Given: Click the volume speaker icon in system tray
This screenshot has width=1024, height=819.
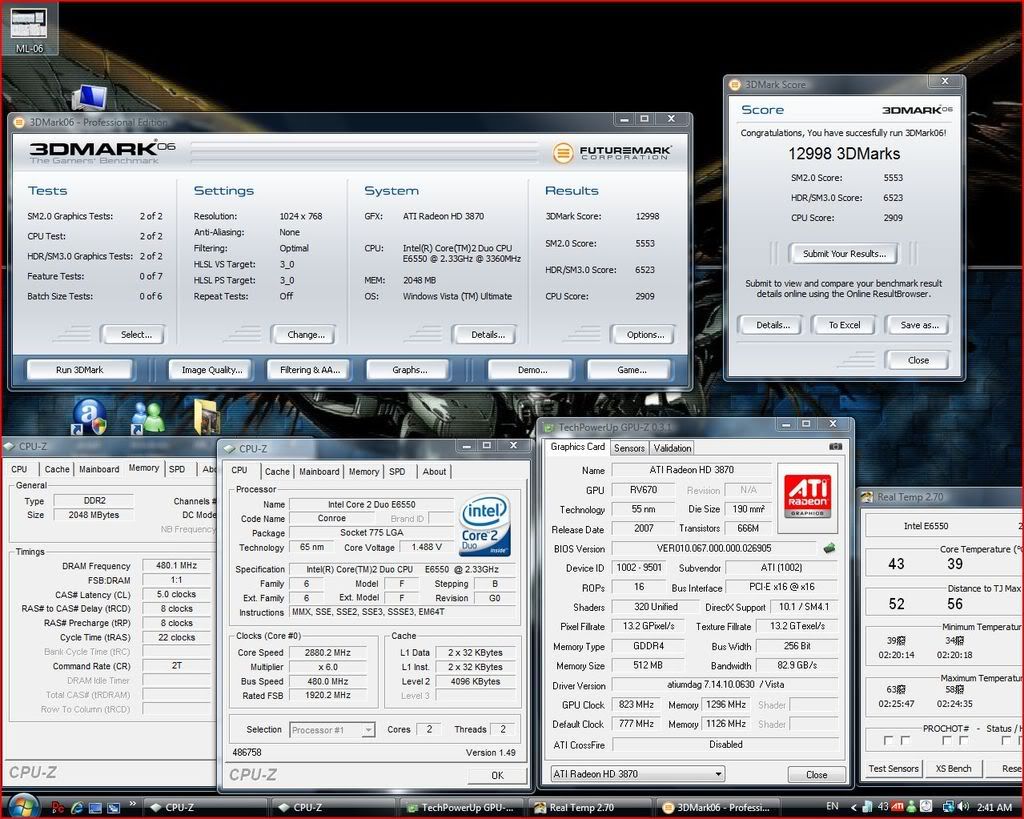Looking at the screenshot, I should pos(963,806).
